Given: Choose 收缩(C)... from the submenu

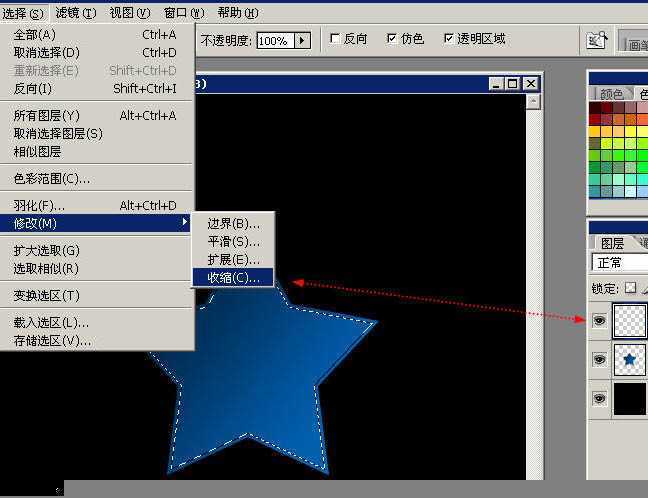Looking at the screenshot, I should [x=233, y=278].
